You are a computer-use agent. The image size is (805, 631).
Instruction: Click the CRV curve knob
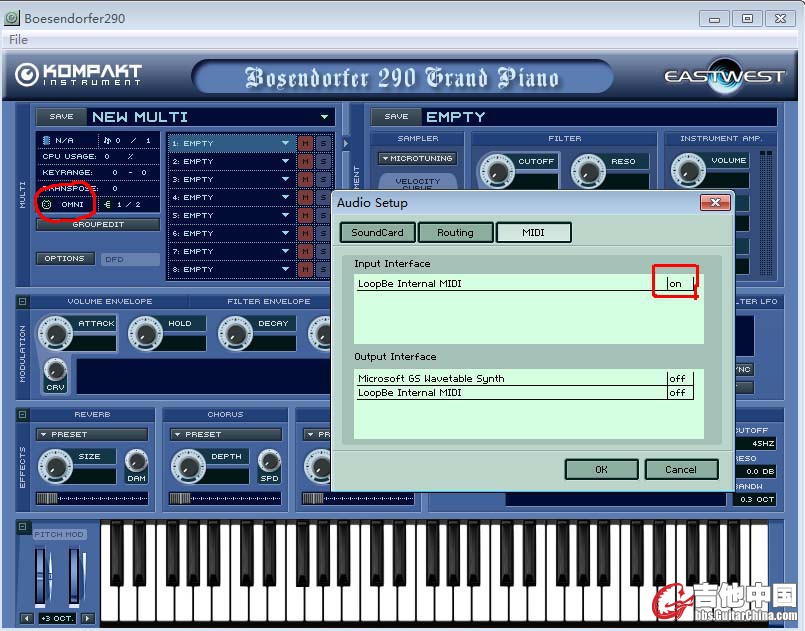[x=55, y=370]
